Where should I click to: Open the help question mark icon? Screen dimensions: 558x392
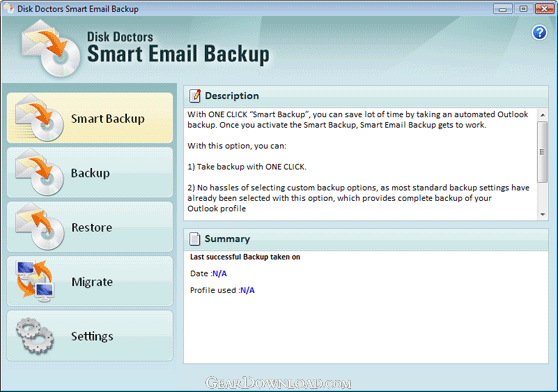pyautogui.click(x=539, y=33)
